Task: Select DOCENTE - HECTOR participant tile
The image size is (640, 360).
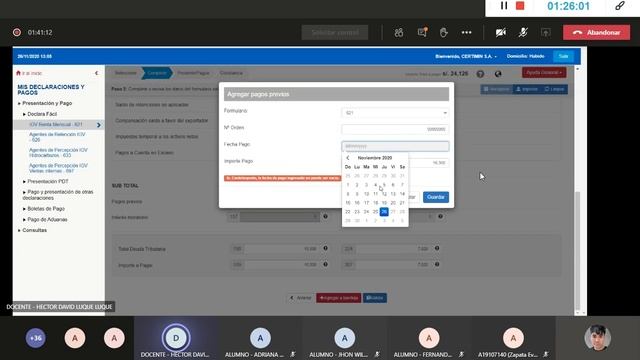Action: coord(176,338)
